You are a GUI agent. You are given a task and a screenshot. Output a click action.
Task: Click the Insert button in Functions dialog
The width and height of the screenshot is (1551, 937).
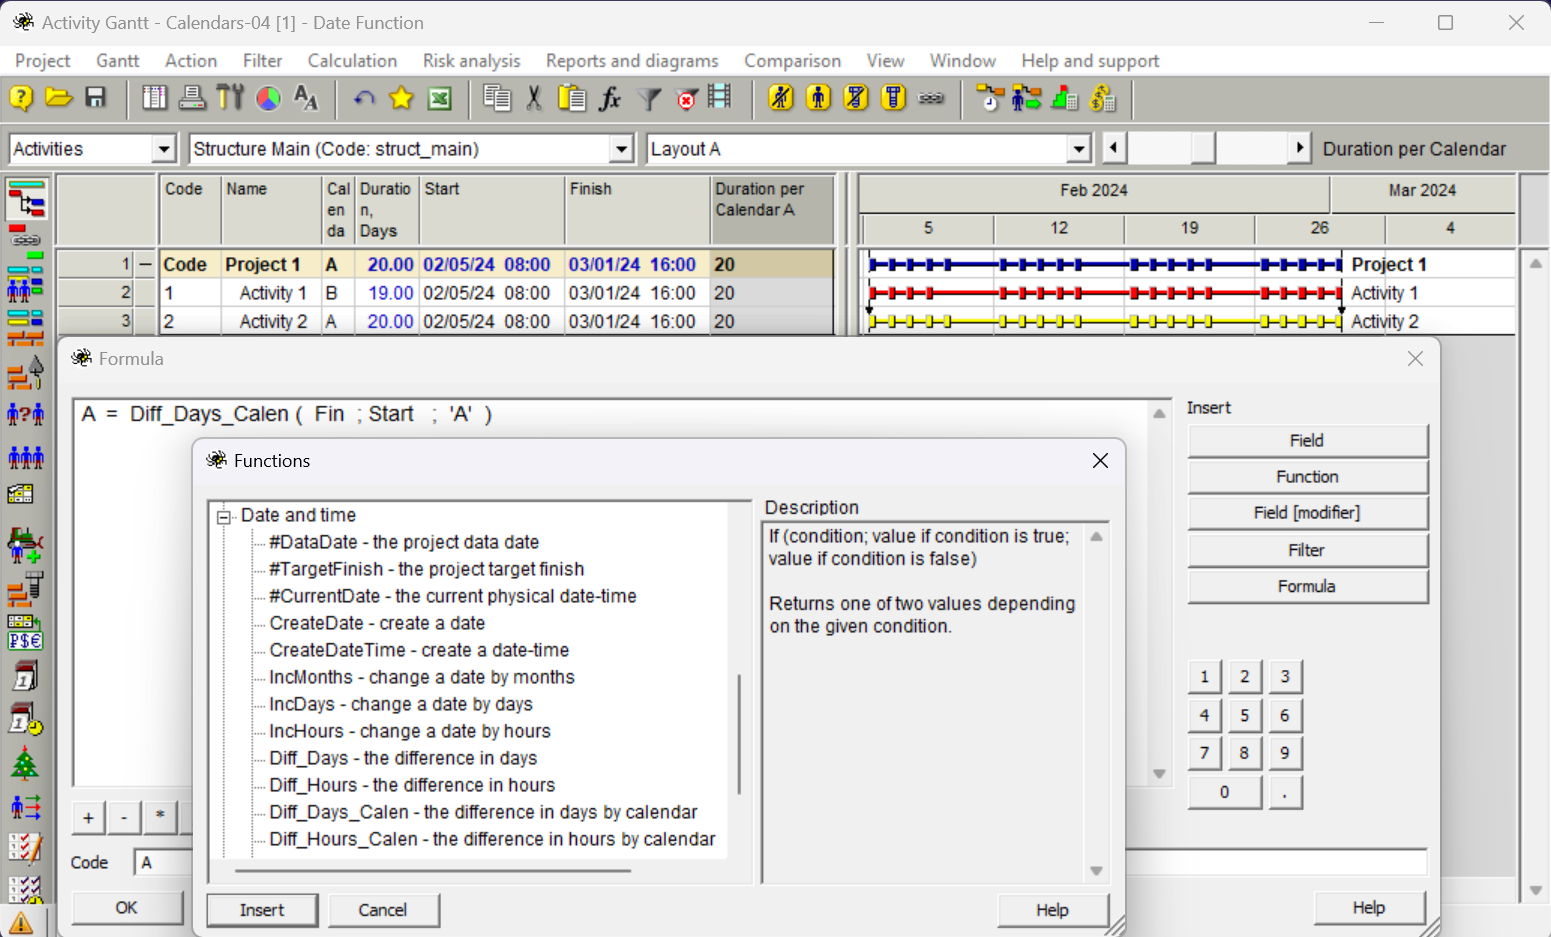[262, 910]
